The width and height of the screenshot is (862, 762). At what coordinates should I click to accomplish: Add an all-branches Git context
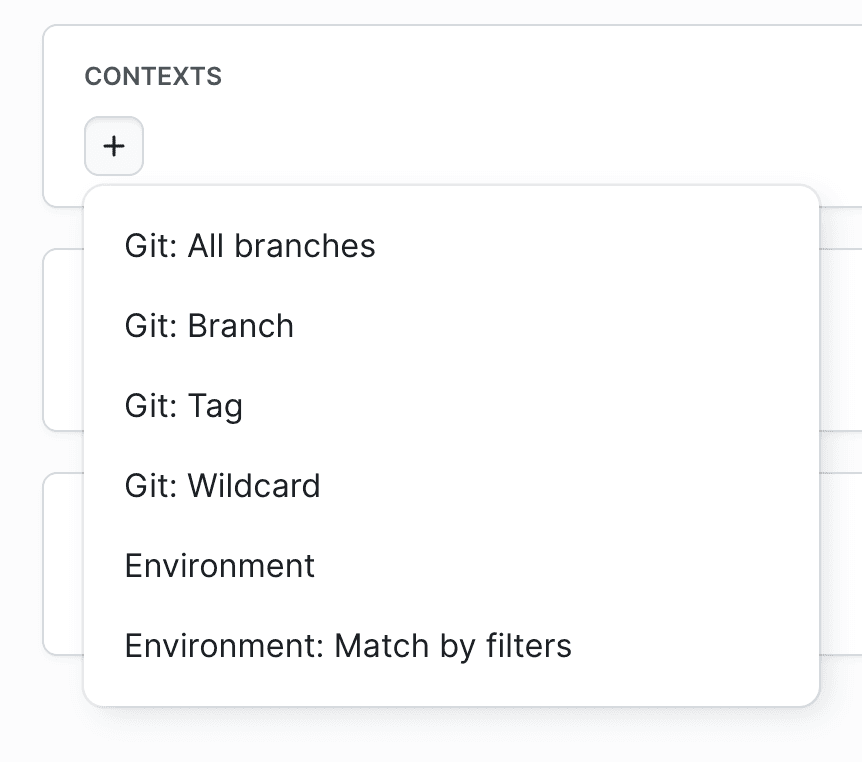click(x=250, y=246)
